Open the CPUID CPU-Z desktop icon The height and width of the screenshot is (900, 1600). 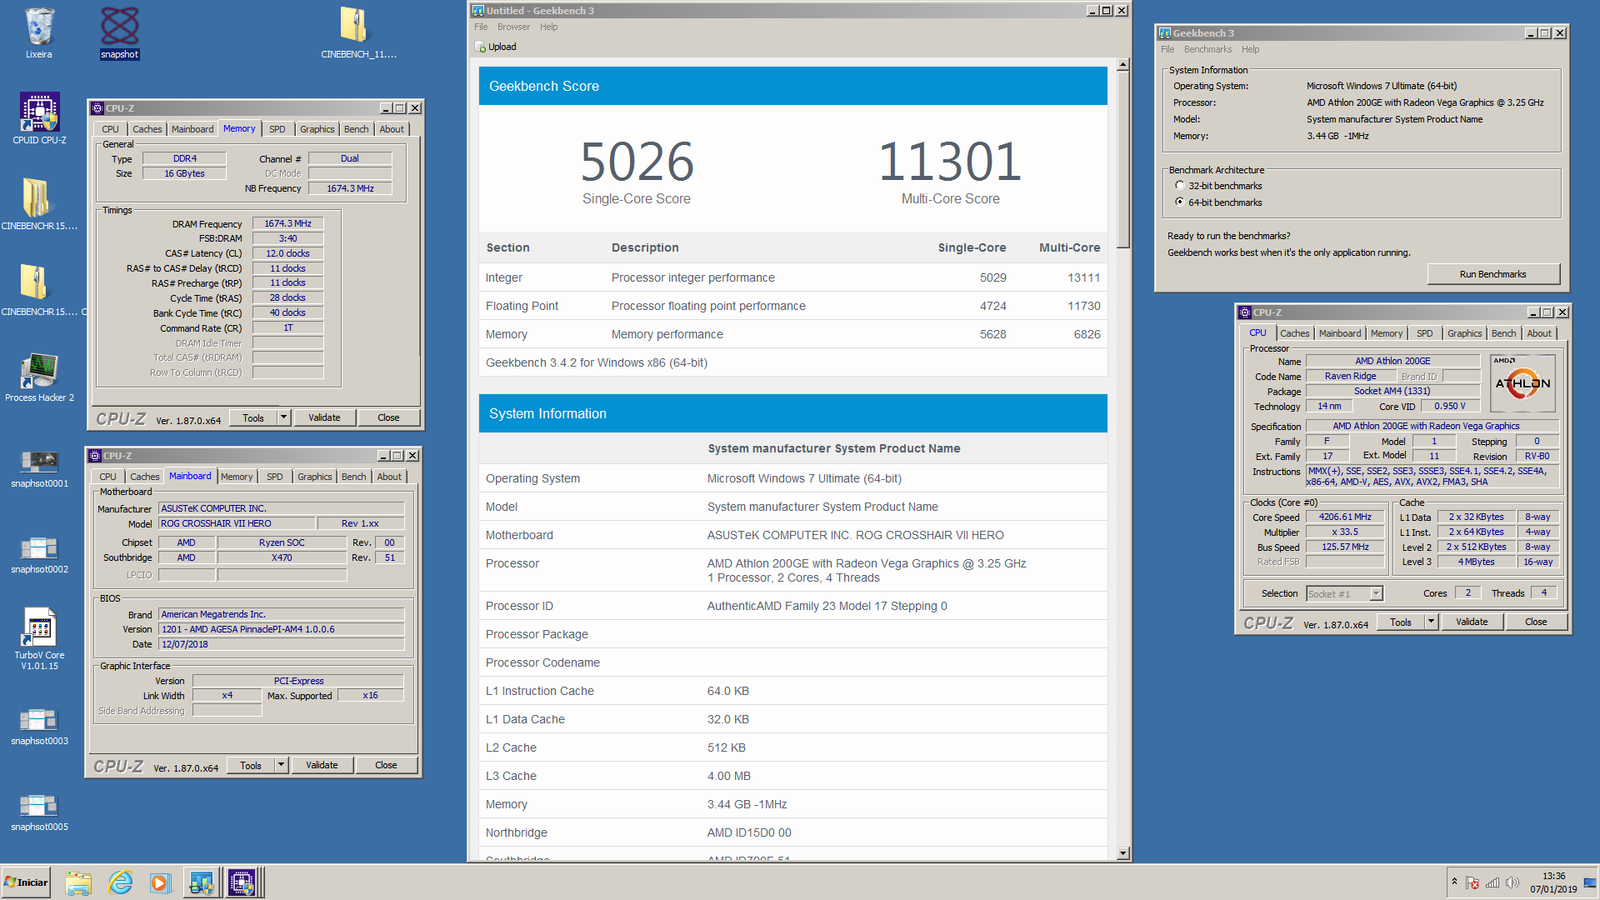click(x=39, y=114)
